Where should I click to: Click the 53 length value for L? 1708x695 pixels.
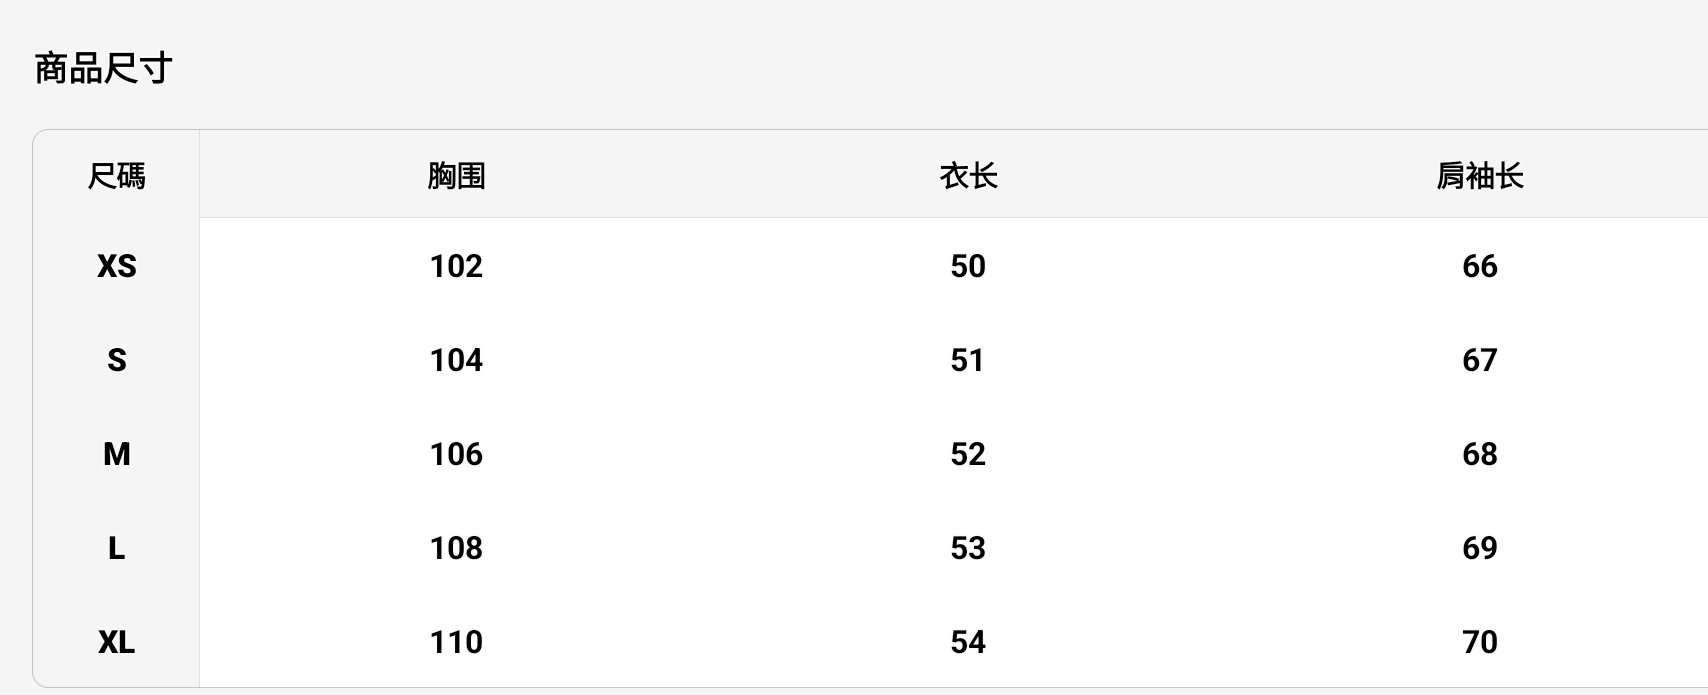point(968,548)
